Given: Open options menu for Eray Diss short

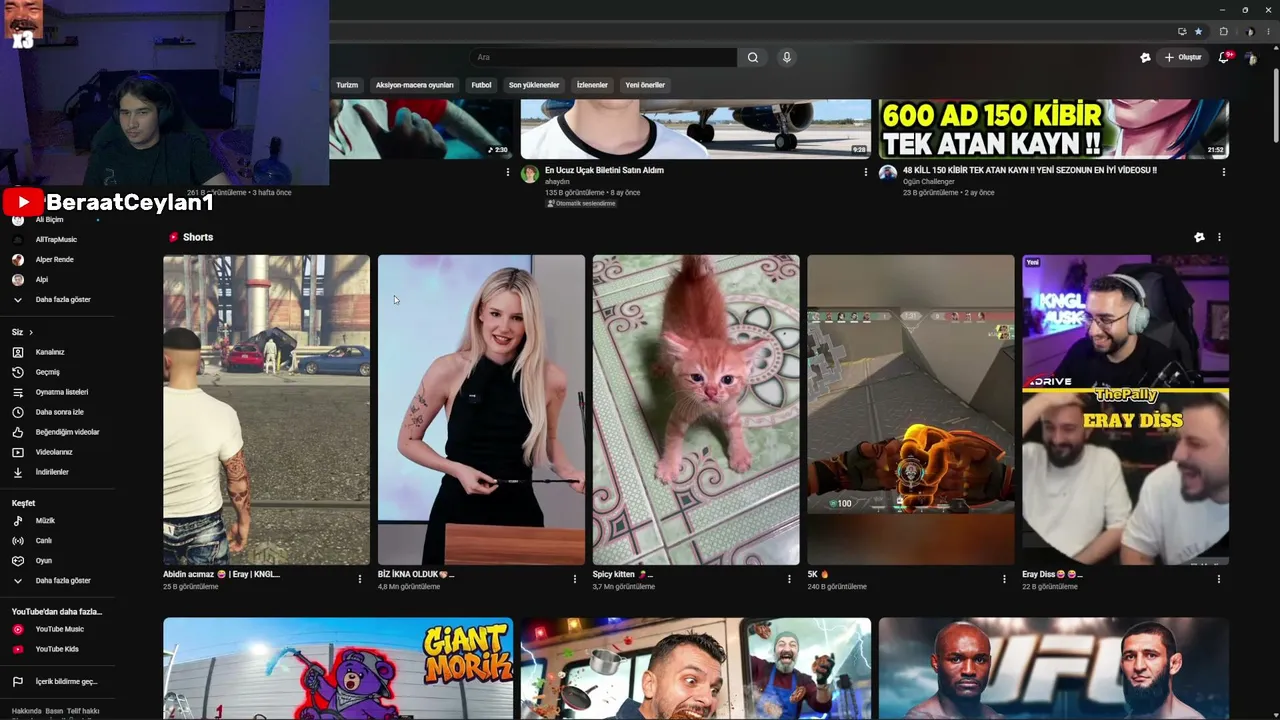Looking at the screenshot, I should coord(1219,579).
